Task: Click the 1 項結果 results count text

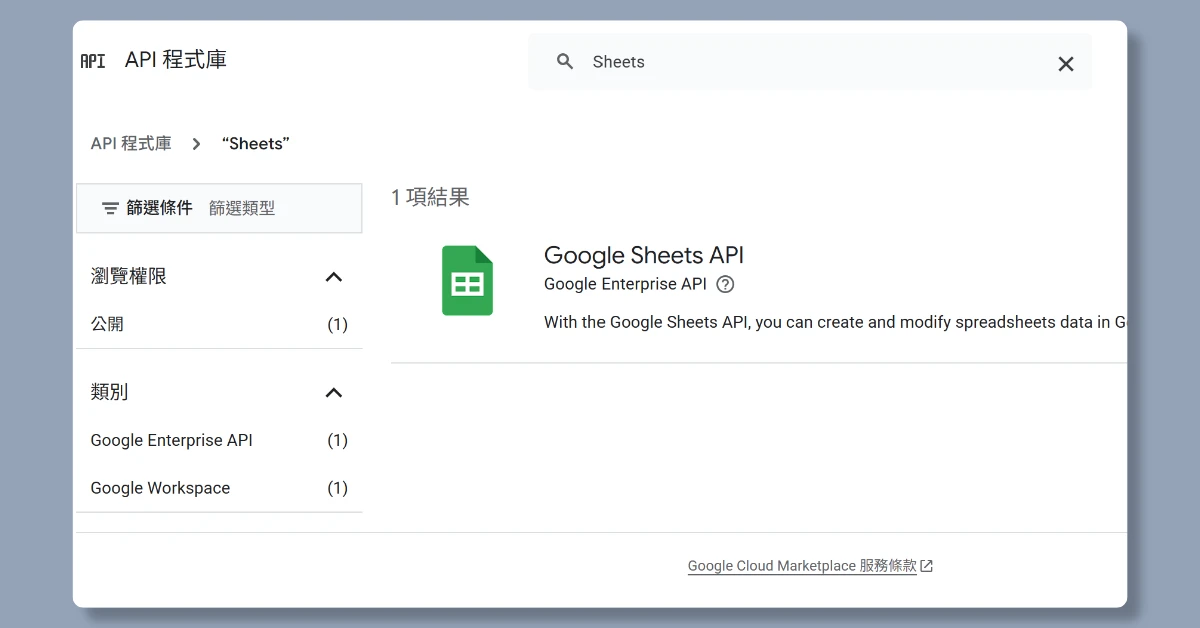Action: tap(430, 197)
